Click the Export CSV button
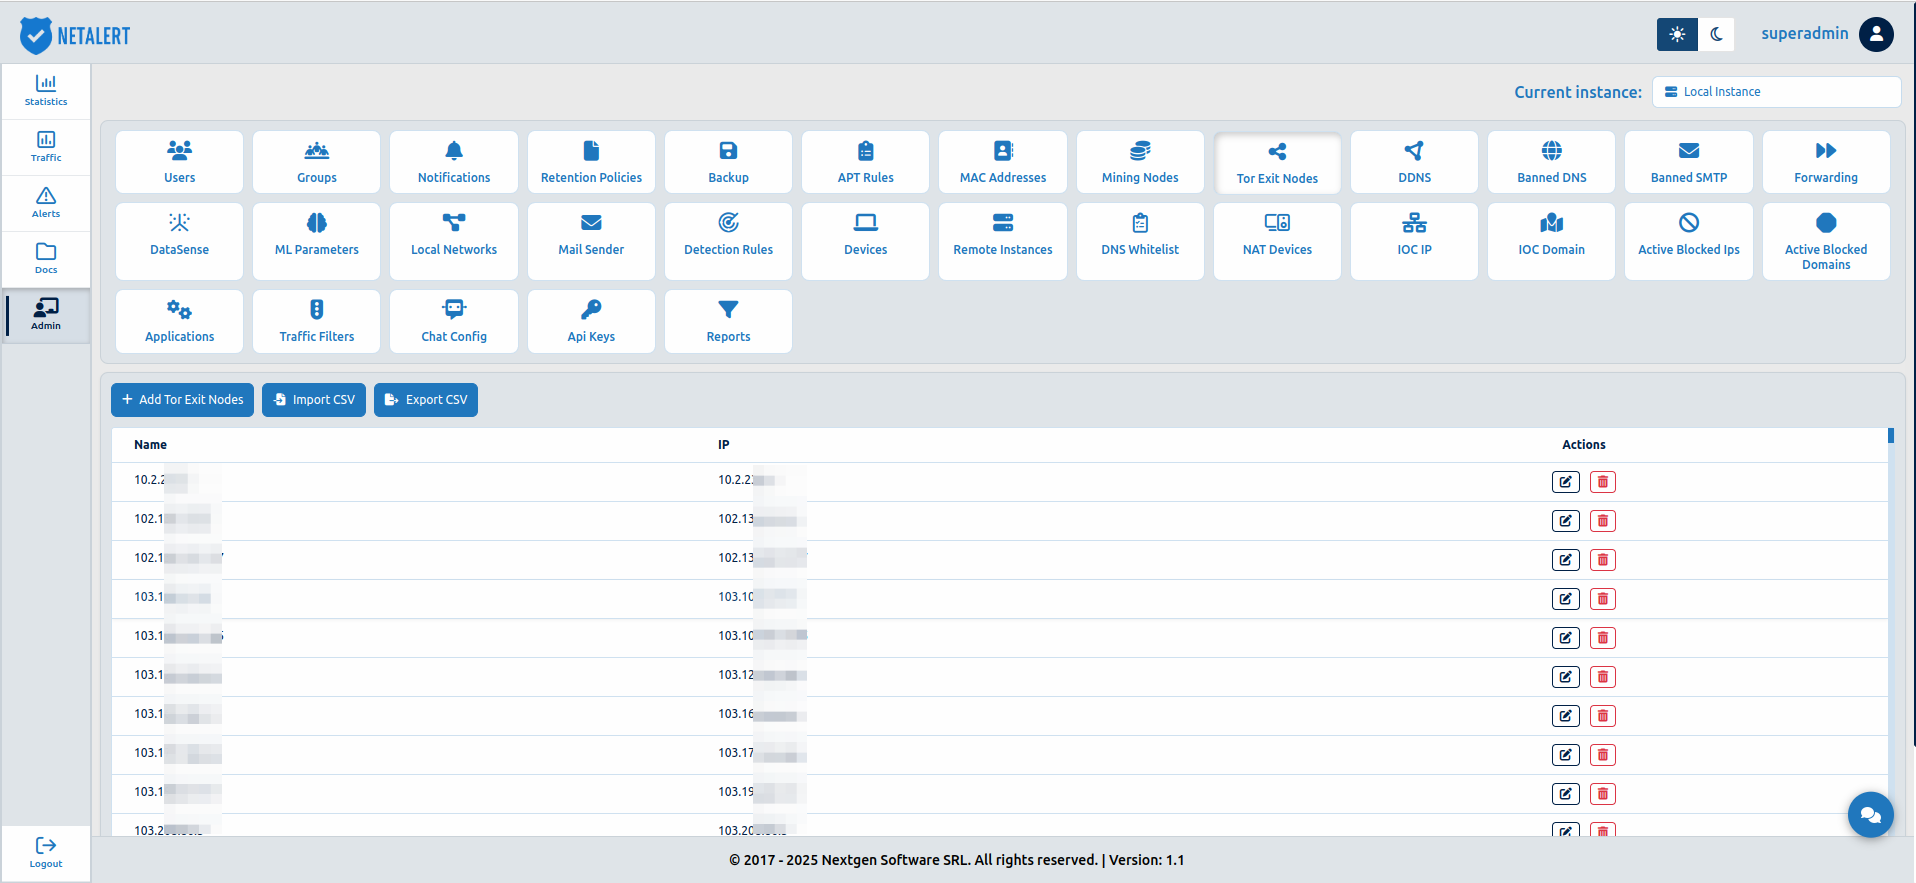This screenshot has width=1916, height=883. coord(426,400)
